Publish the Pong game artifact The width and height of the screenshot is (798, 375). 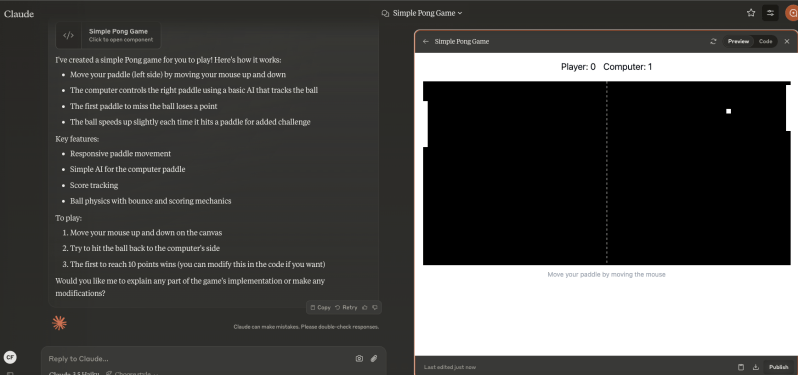[x=779, y=367]
